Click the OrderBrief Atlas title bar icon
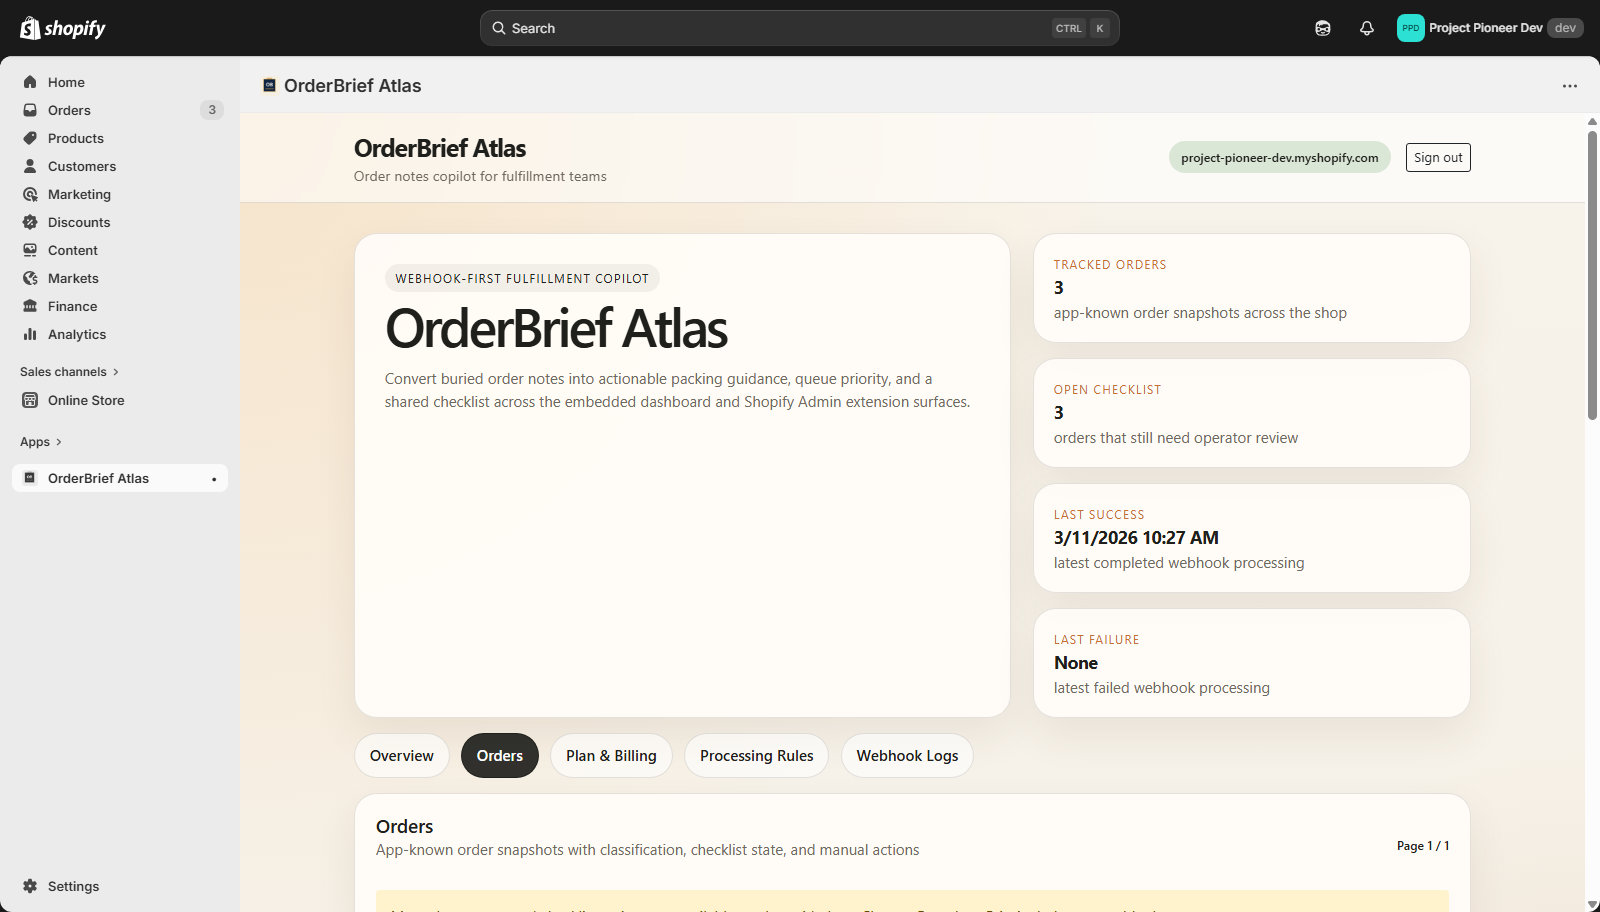Viewport: 1600px width, 912px height. tap(269, 85)
